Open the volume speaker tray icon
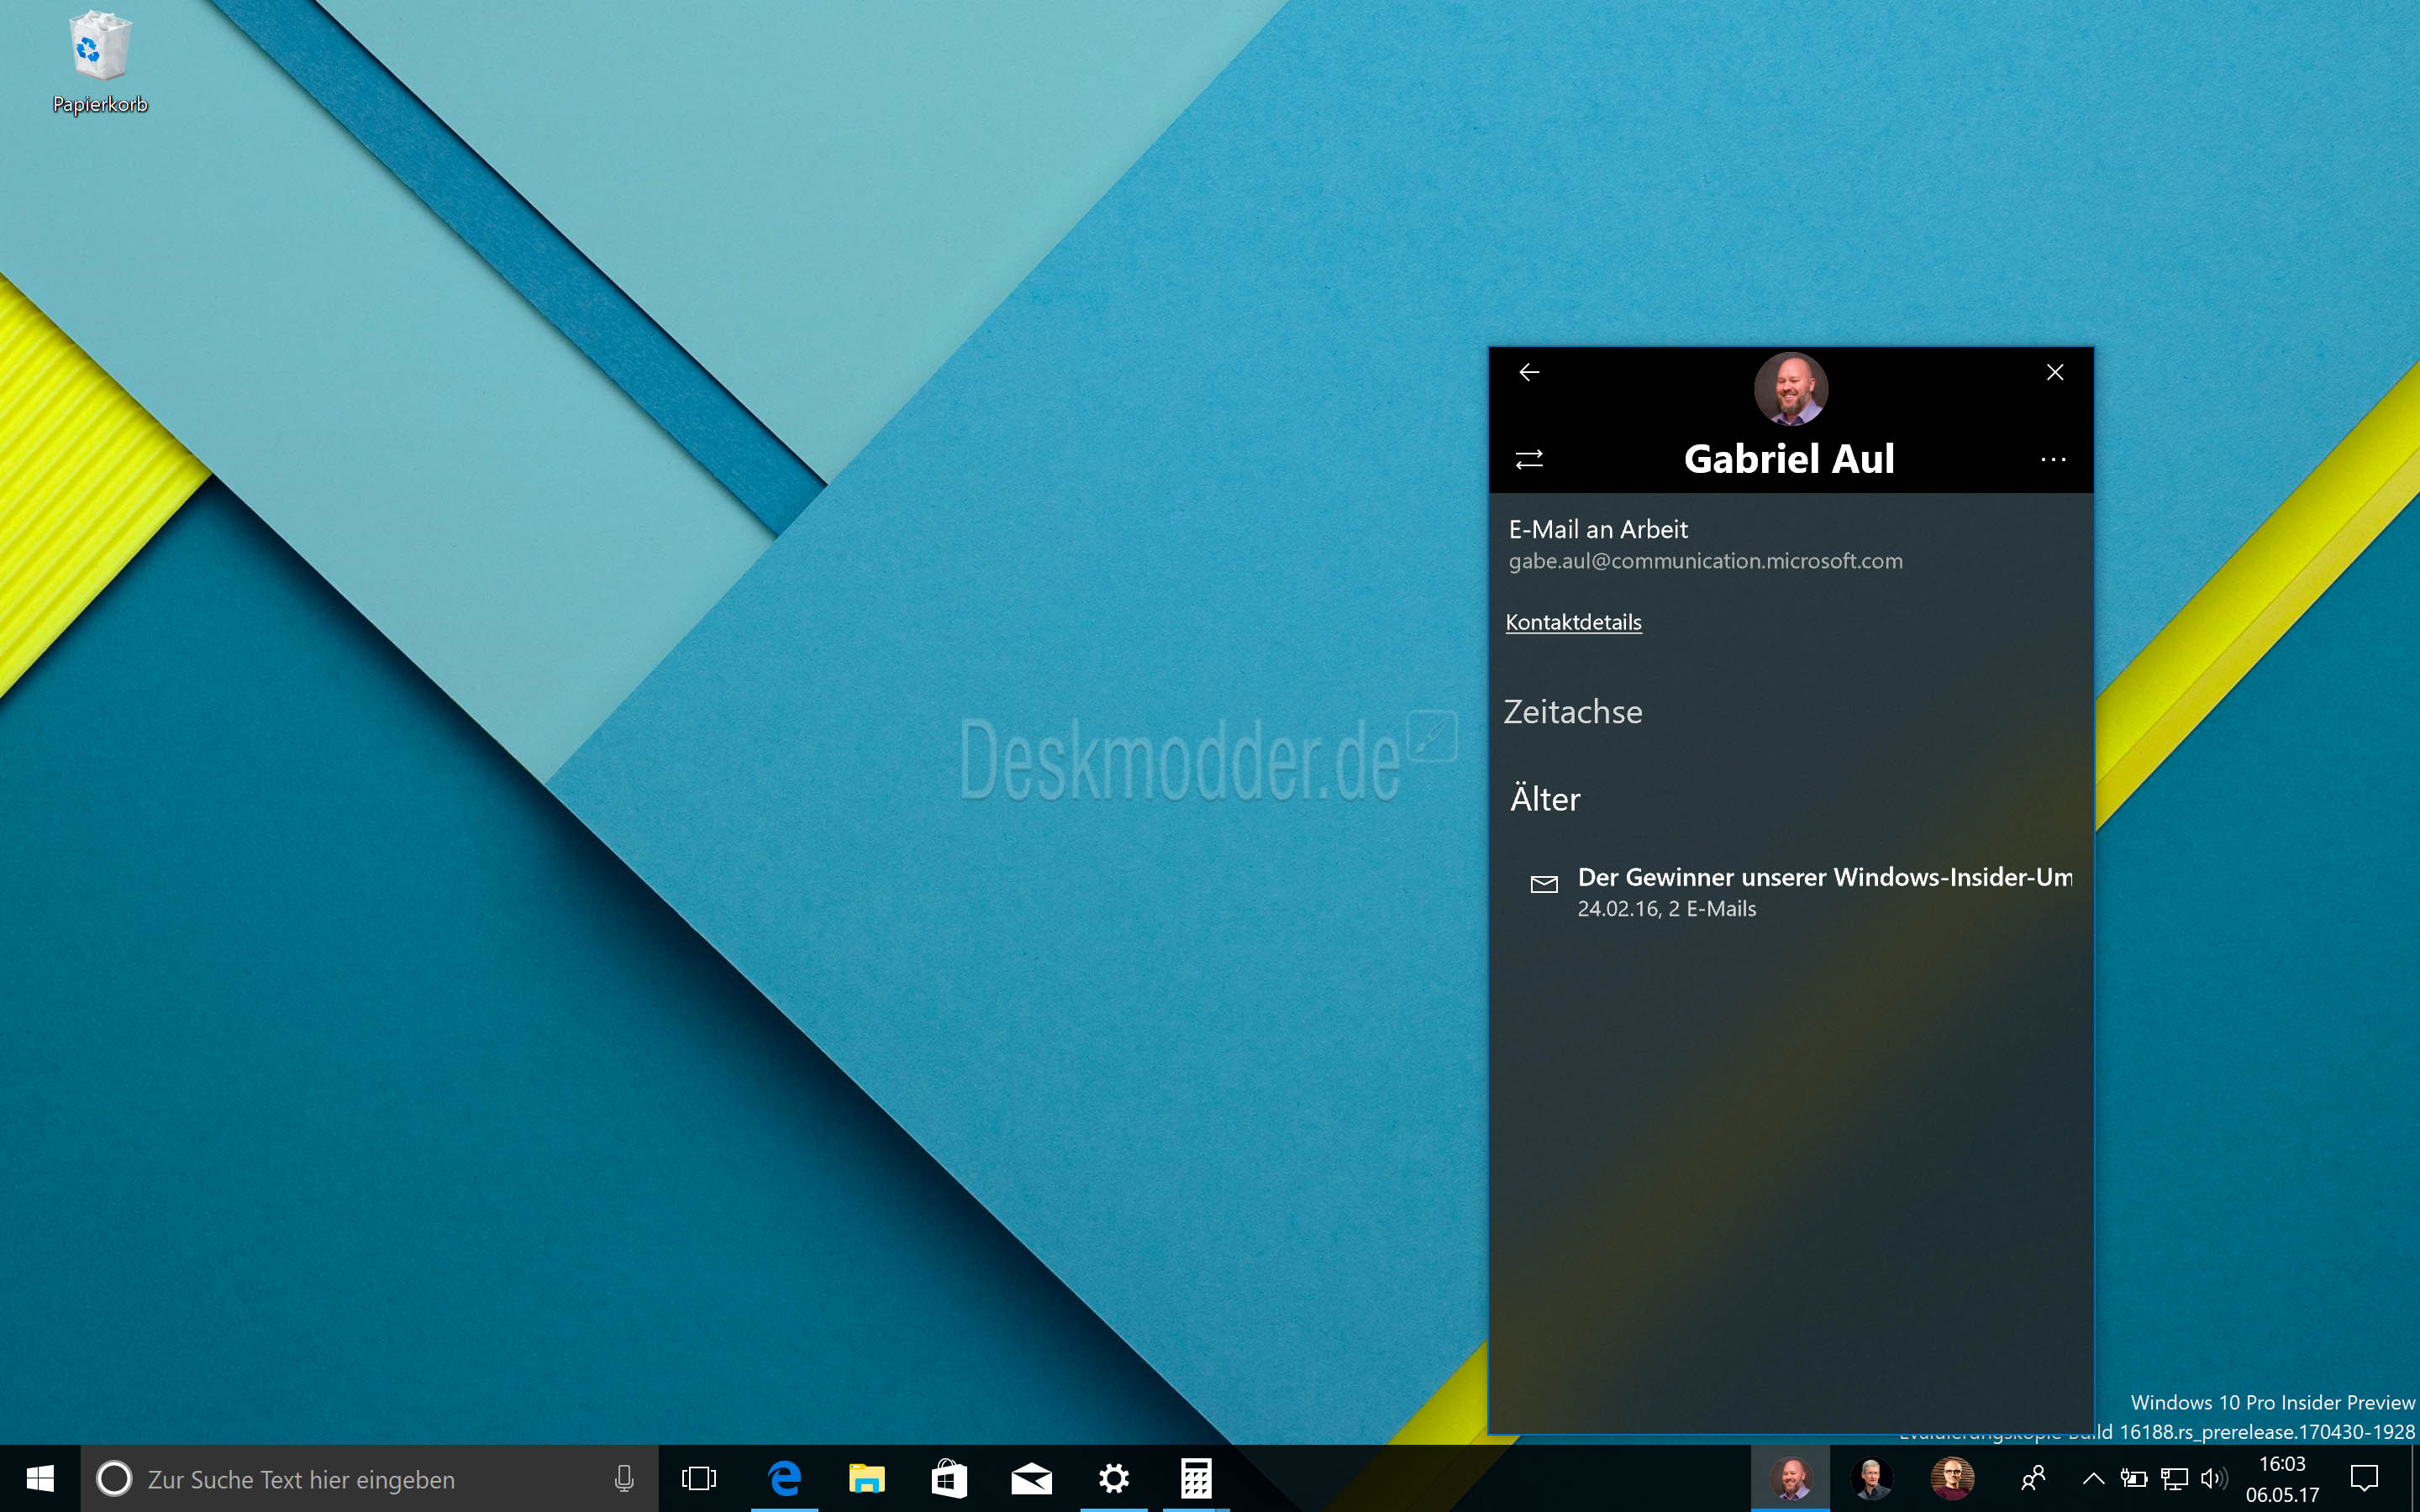 pyautogui.click(x=2214, y=1478)
